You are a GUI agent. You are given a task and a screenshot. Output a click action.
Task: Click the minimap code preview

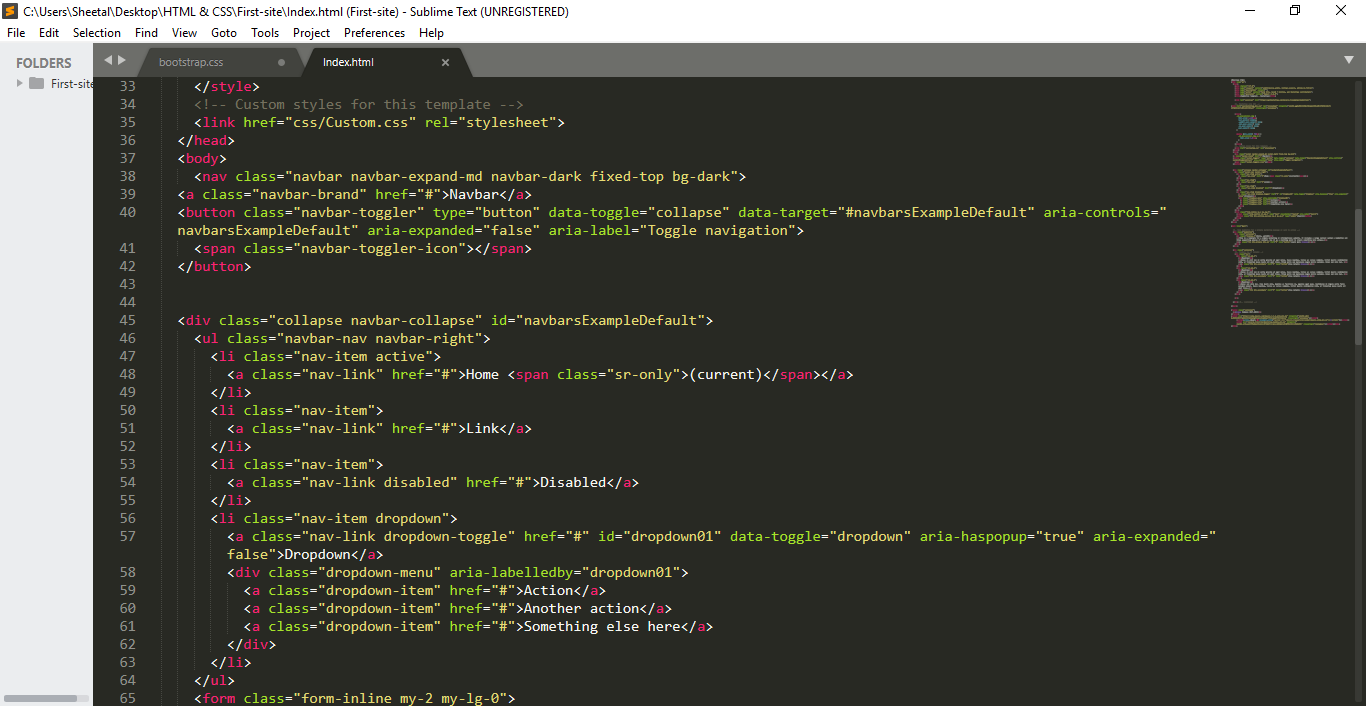click(x=1290, y=200)
